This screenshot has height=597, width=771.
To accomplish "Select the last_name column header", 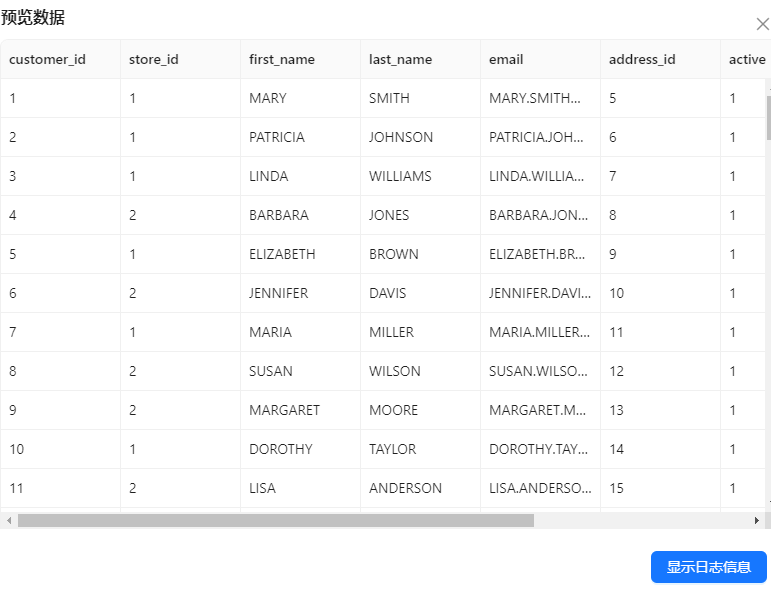I will [400, 59].
